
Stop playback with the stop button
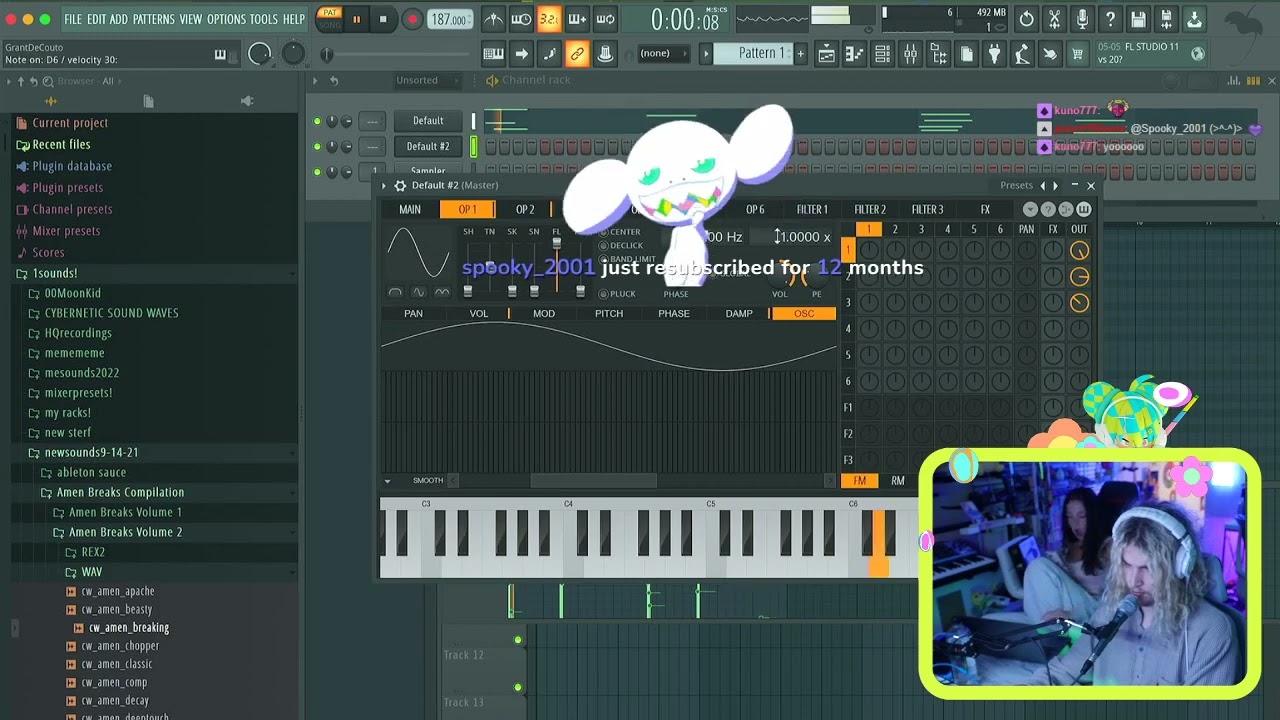(383, 19)
